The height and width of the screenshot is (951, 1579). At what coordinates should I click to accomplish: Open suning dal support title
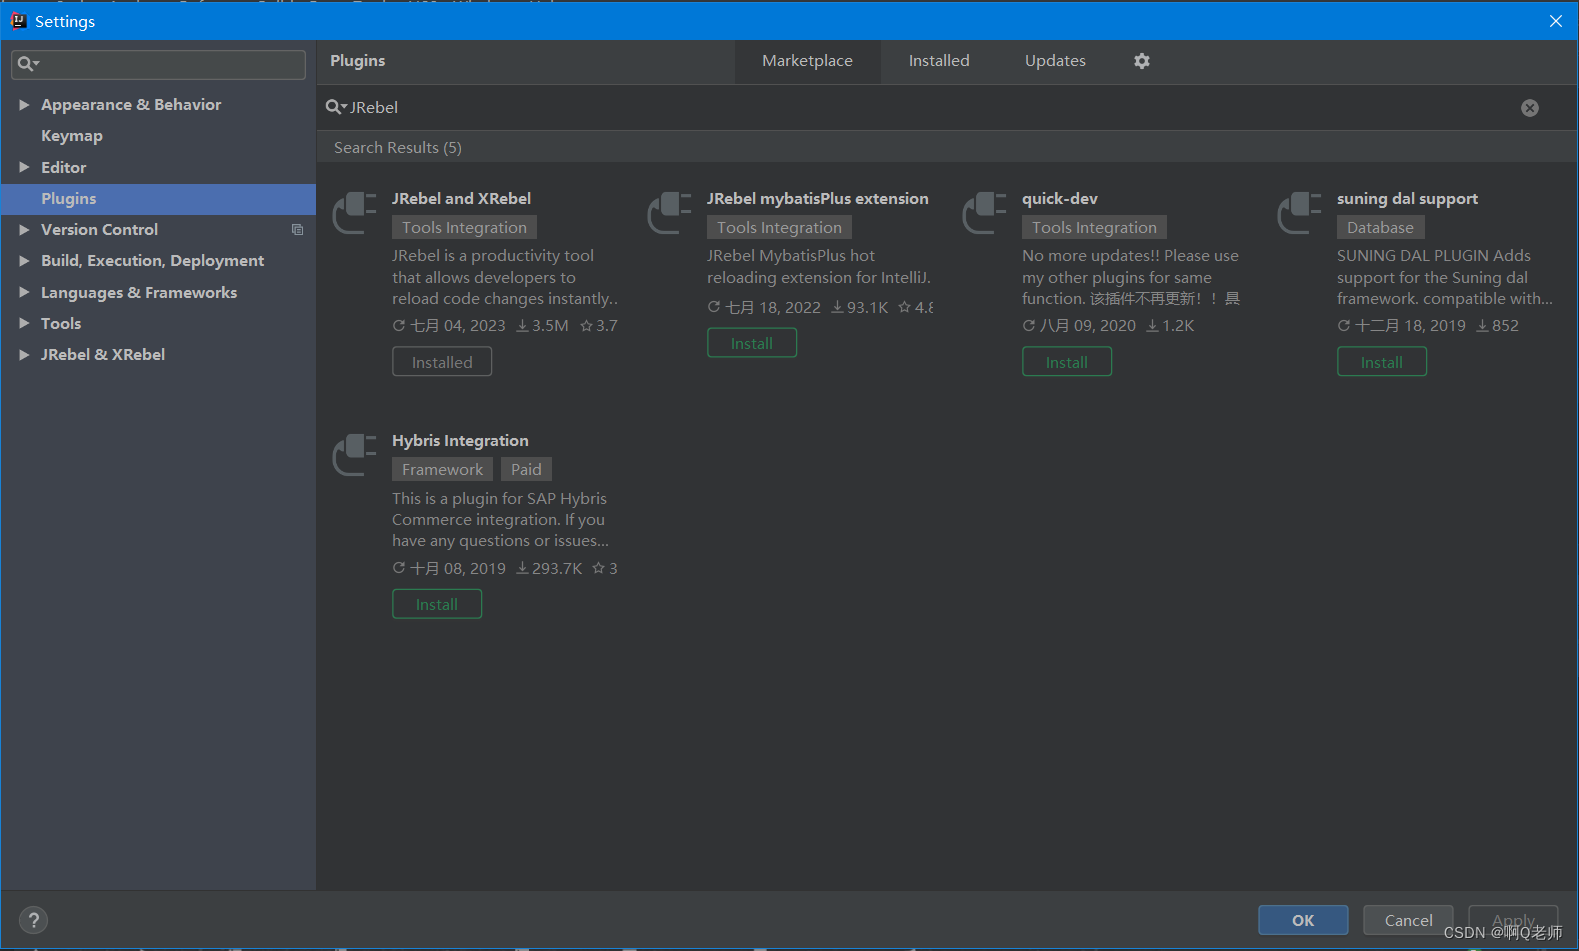click(1407, 198)
